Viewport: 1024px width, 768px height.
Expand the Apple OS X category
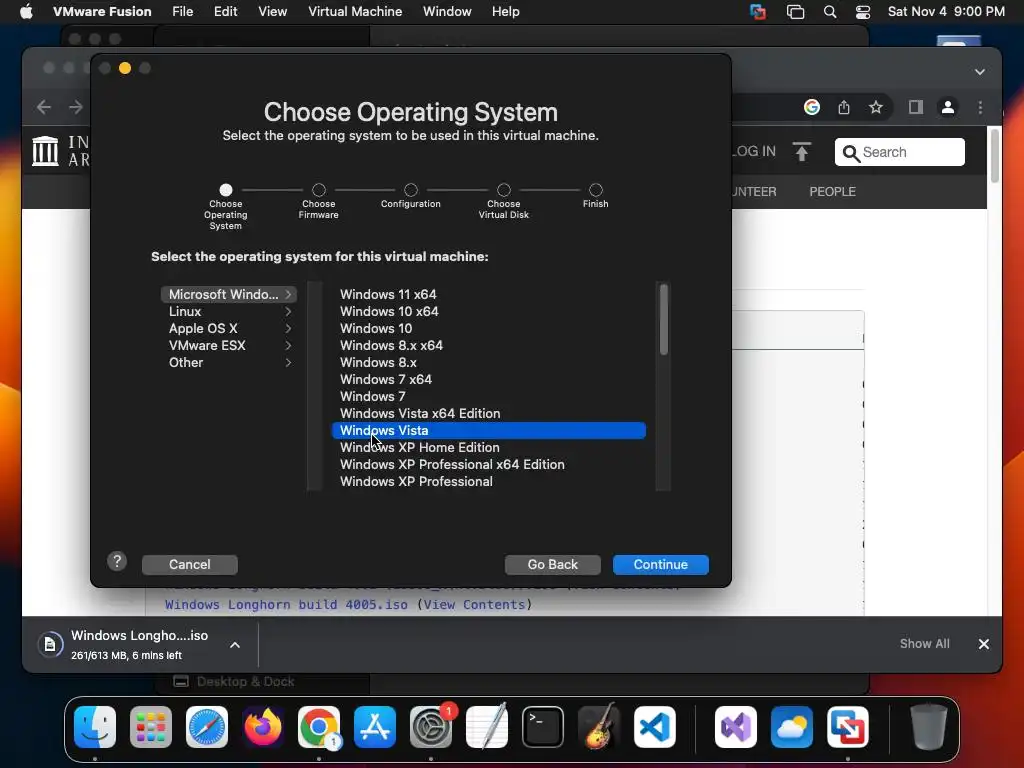coord(229,328)
